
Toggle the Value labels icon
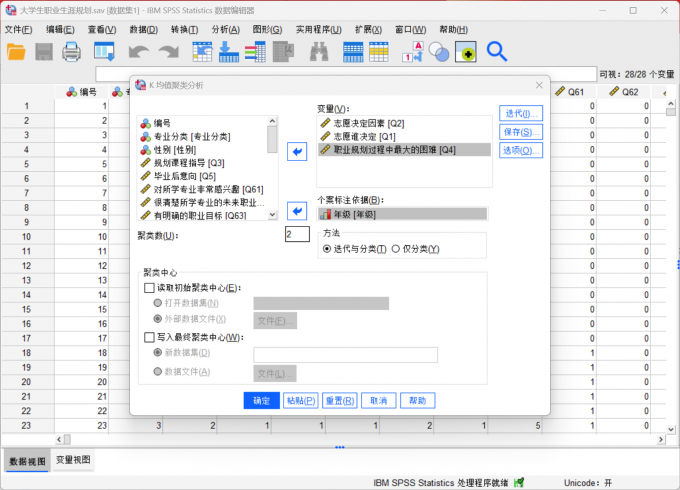[412, 52]
